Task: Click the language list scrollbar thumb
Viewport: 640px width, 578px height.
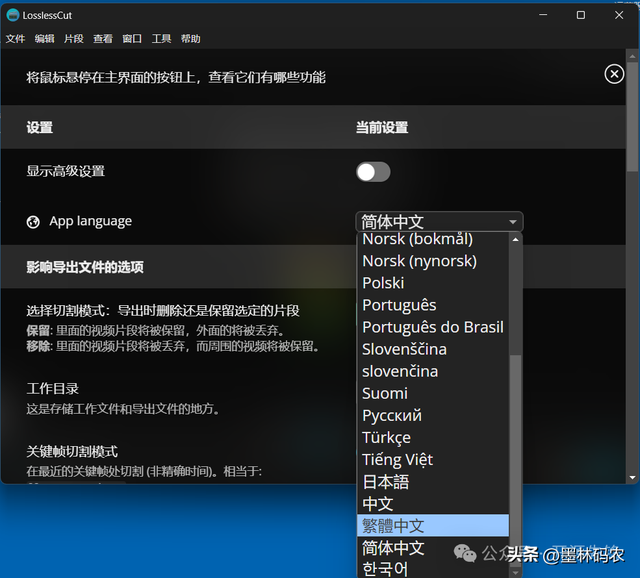Action: click(516, 461)
